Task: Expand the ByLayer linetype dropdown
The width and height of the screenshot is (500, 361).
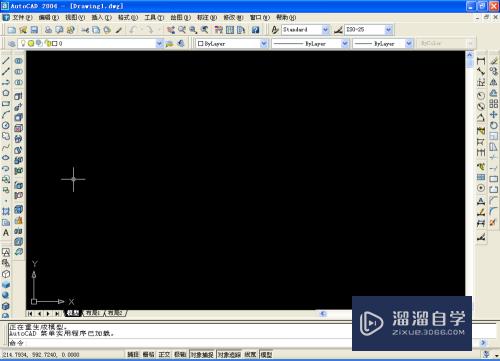Action: (x=345, y=44)
